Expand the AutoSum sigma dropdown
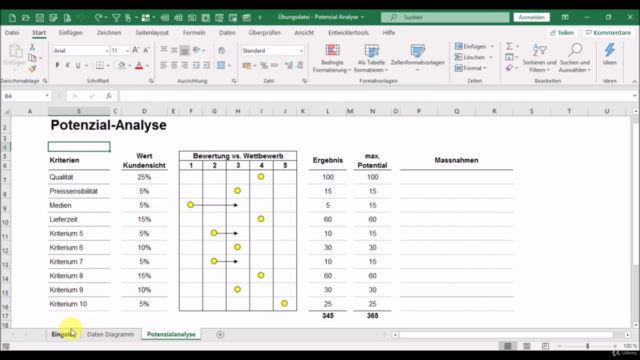The height and width of the screenshot is (360, 640). (518, 47)
